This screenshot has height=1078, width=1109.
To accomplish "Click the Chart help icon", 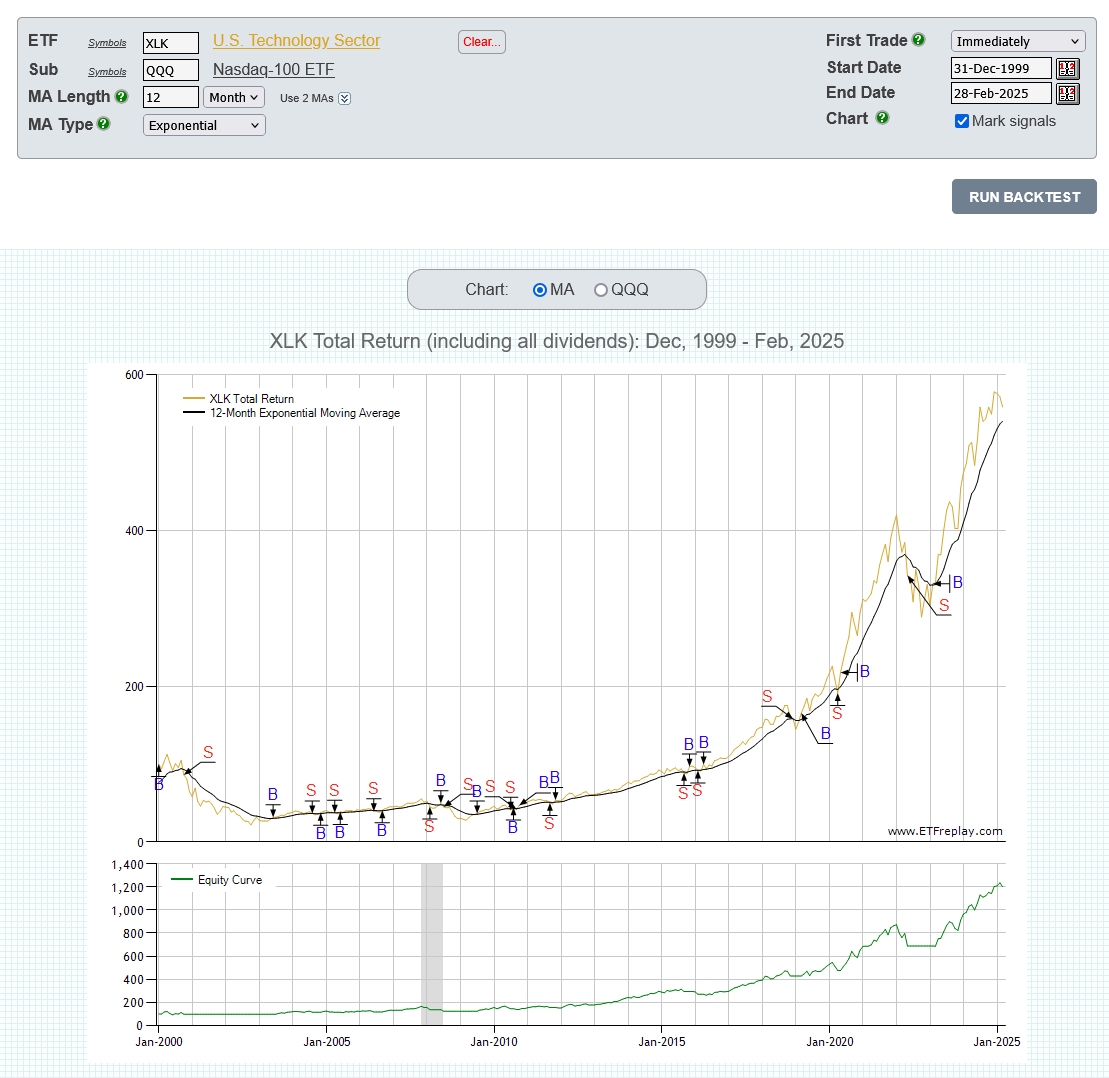I will click(882, 117).
